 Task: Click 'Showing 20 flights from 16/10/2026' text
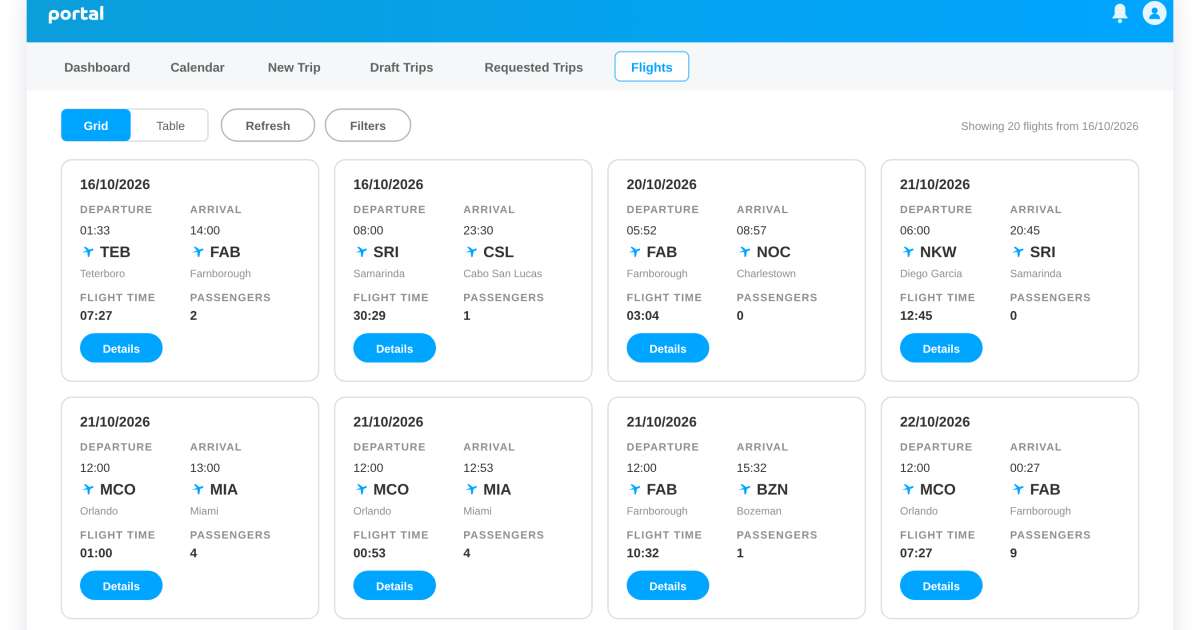[x=1049, y=126]
